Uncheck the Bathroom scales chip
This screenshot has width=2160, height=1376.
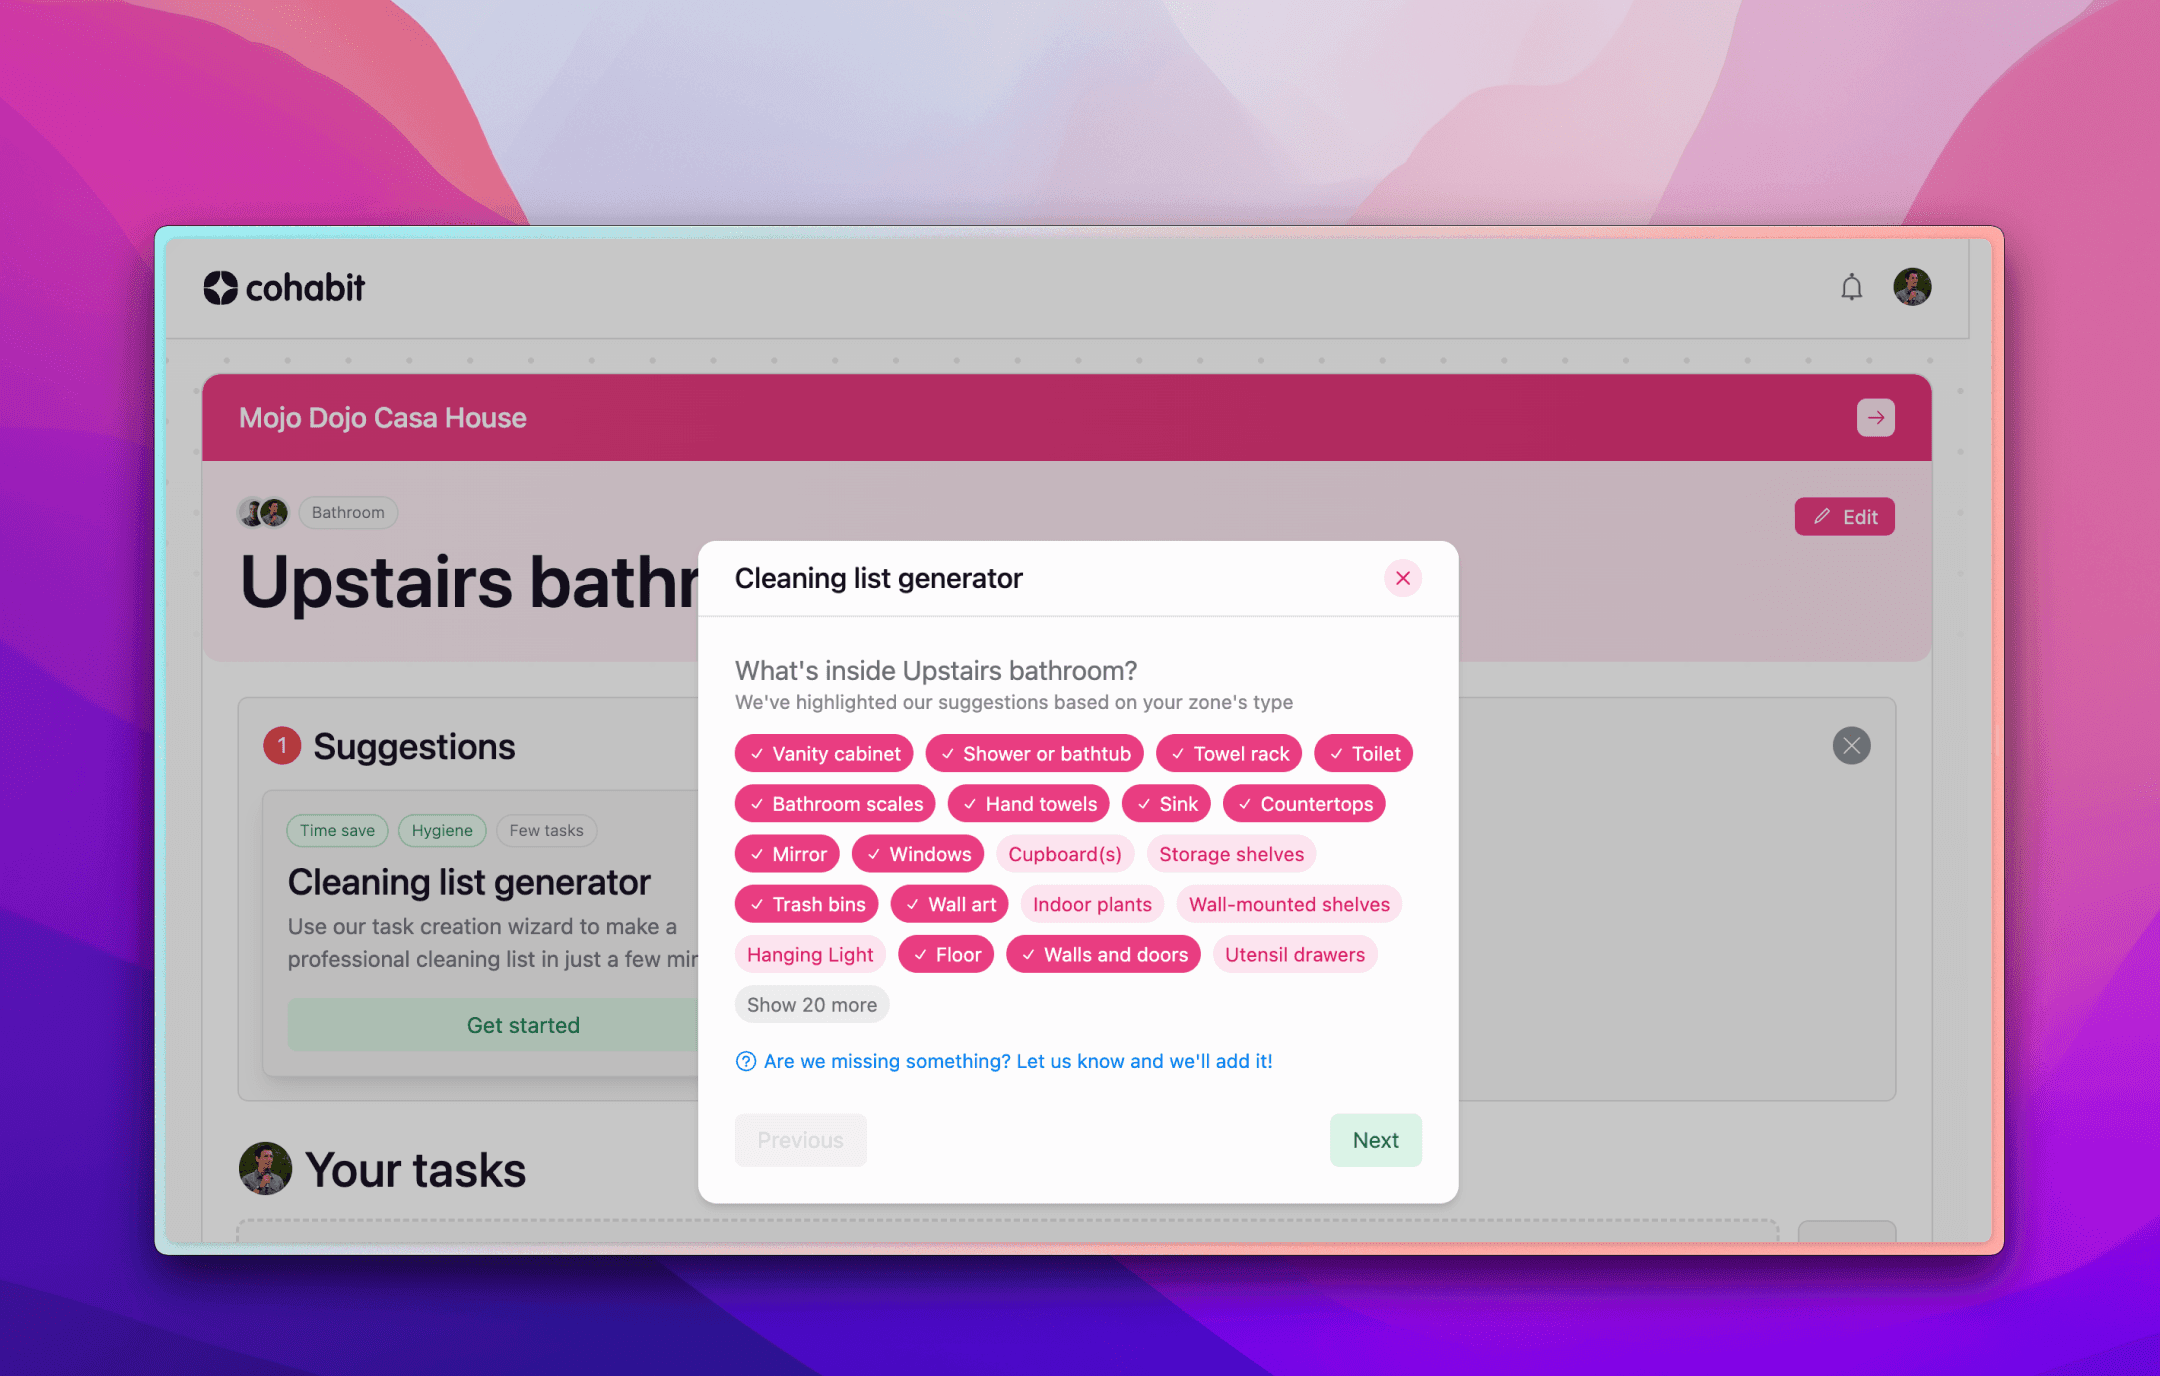[835, 804]
